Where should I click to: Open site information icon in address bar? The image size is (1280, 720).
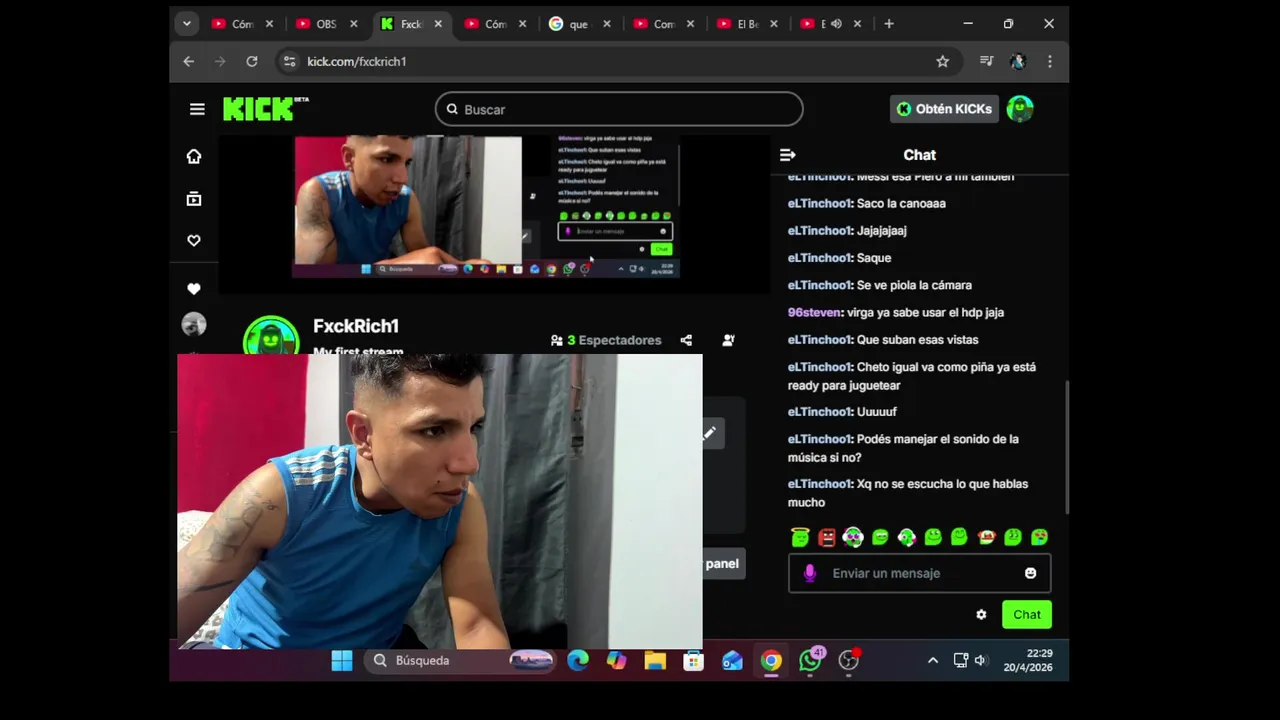coord(289,61)
